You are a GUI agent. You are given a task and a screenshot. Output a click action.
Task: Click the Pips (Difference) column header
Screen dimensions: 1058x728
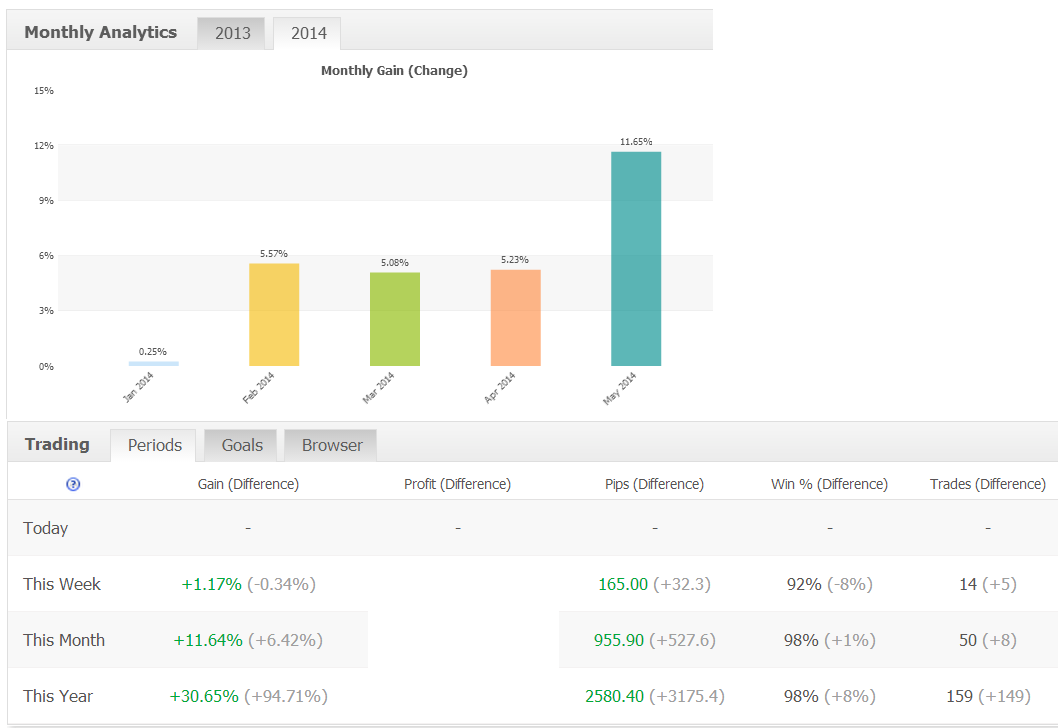(x=654, y=484)
